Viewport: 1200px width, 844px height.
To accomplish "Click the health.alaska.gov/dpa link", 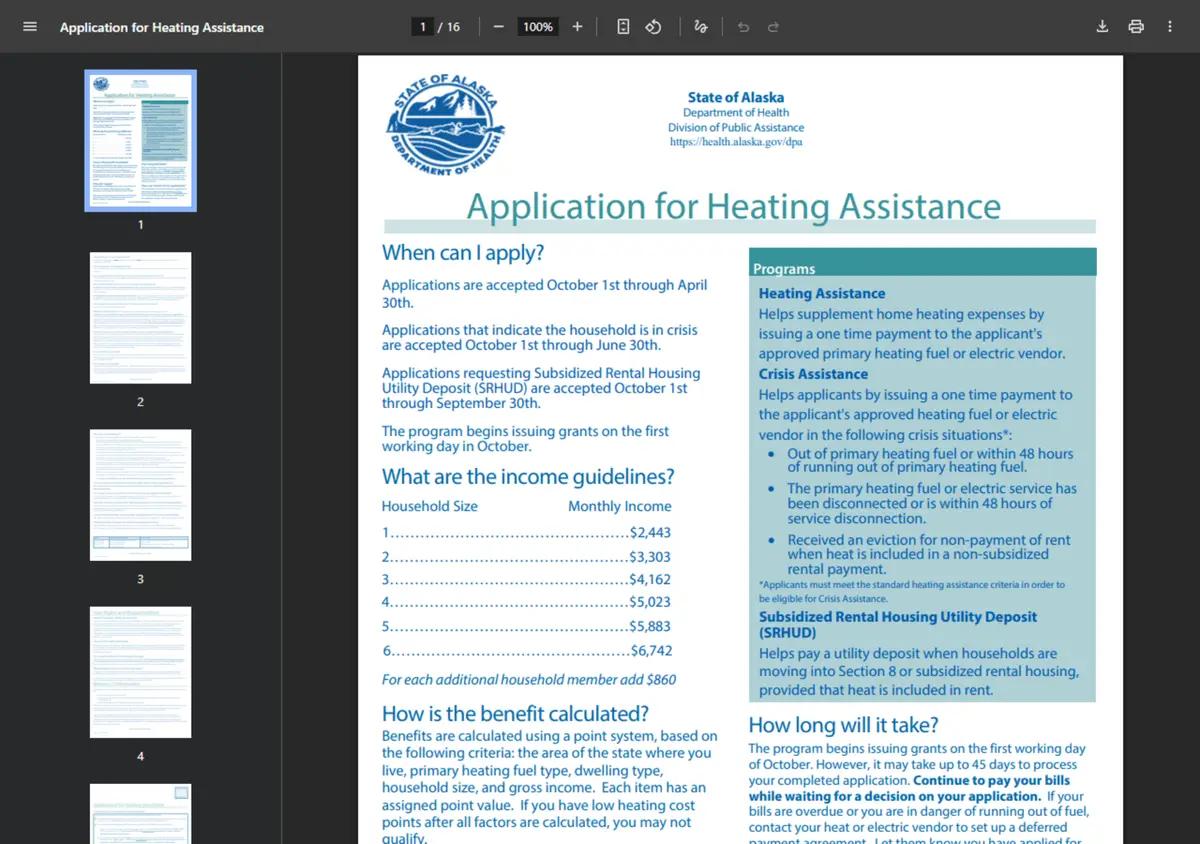I will [x=736, y=142].
